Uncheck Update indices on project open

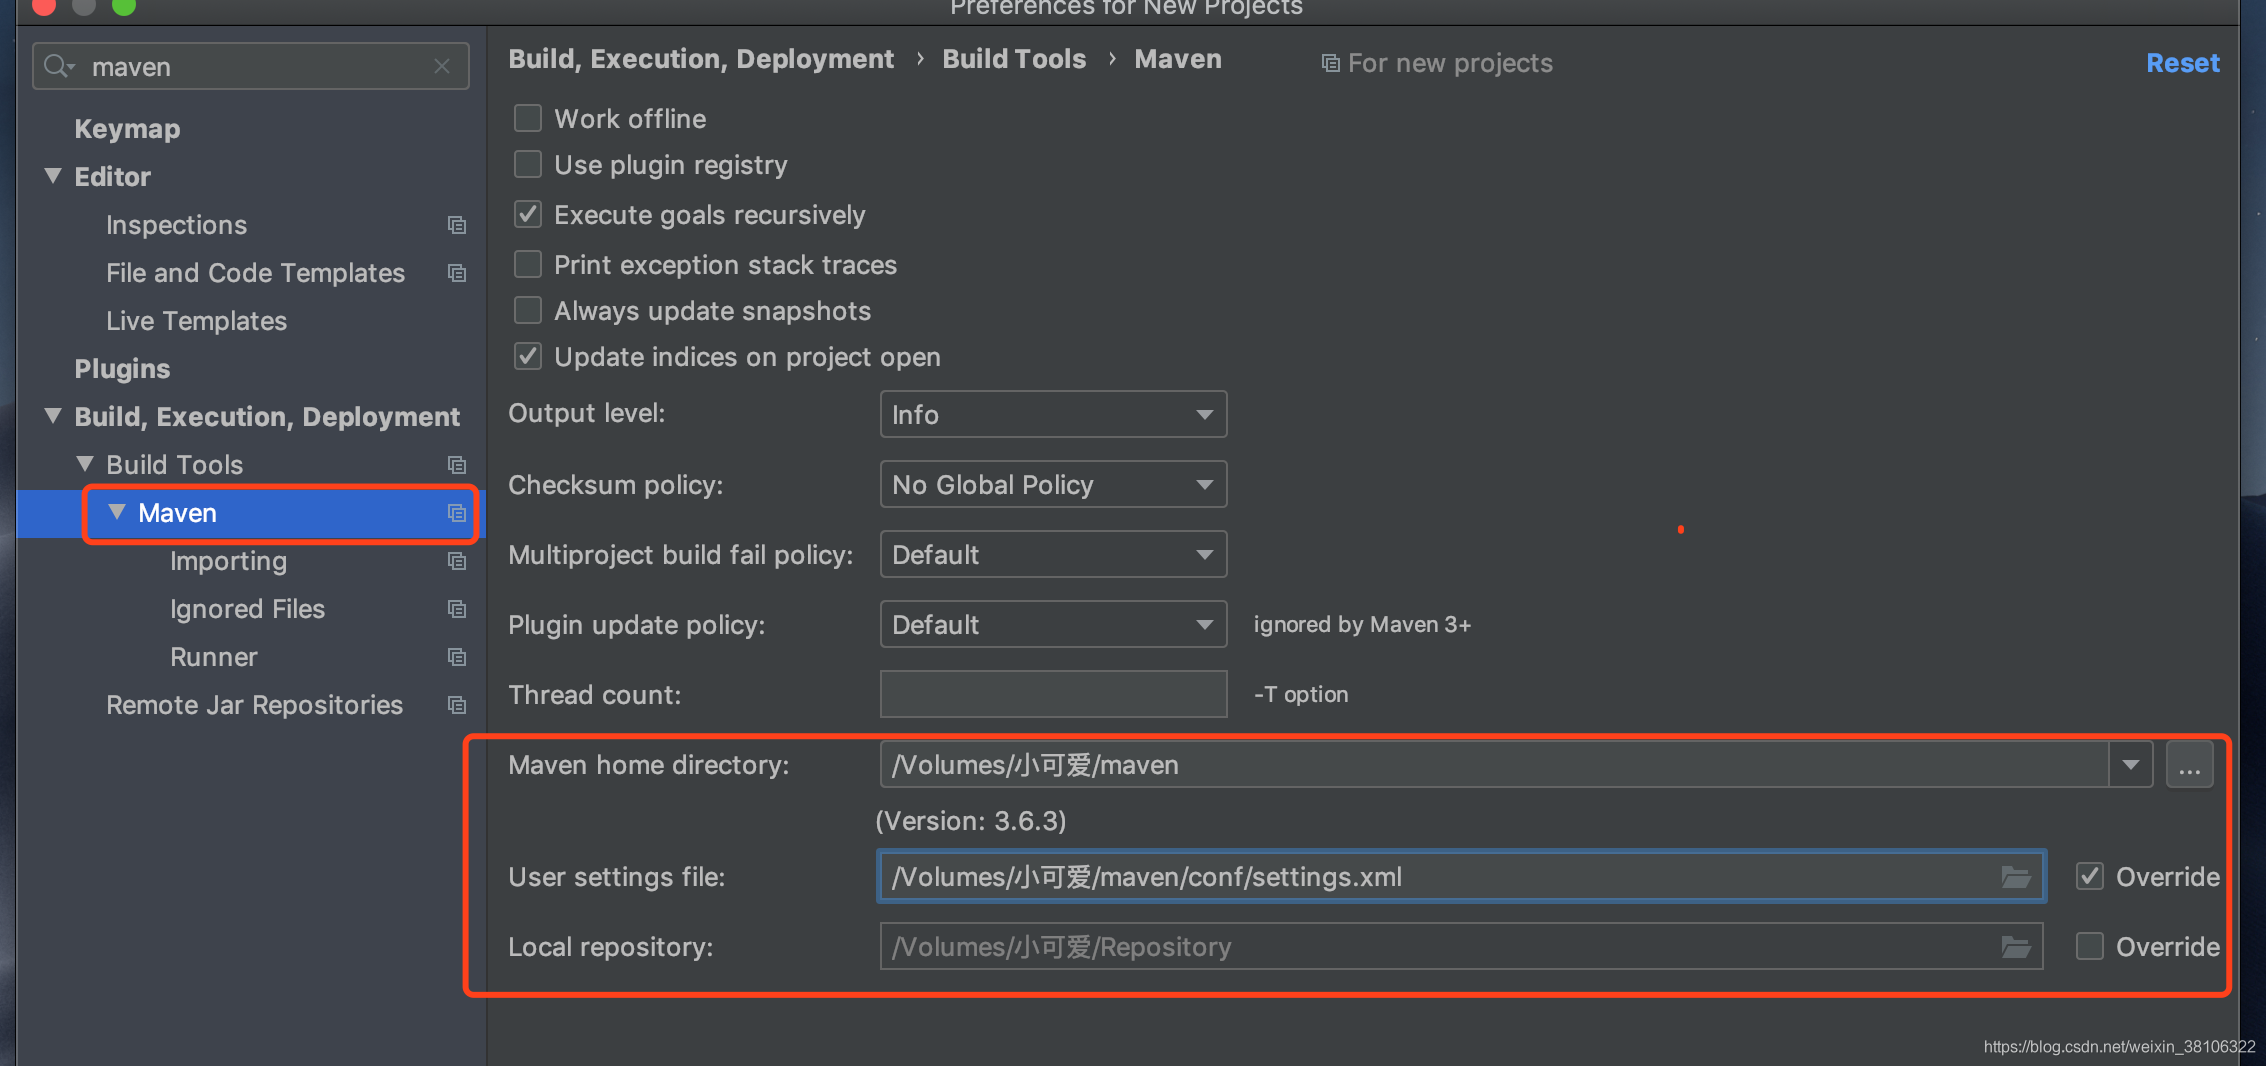528,356
